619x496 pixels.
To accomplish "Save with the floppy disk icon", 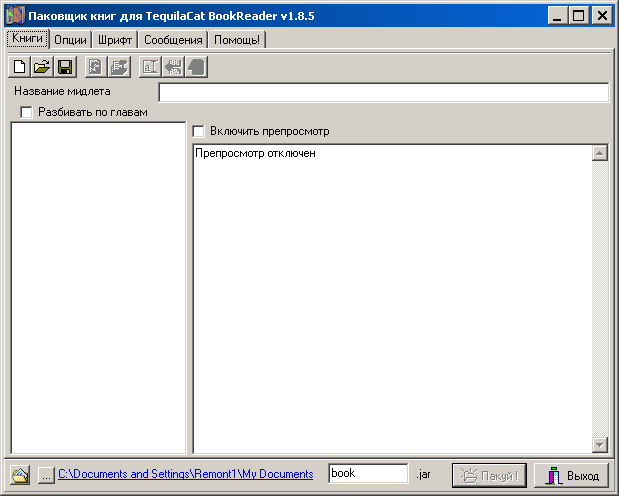I will [65, 67].
